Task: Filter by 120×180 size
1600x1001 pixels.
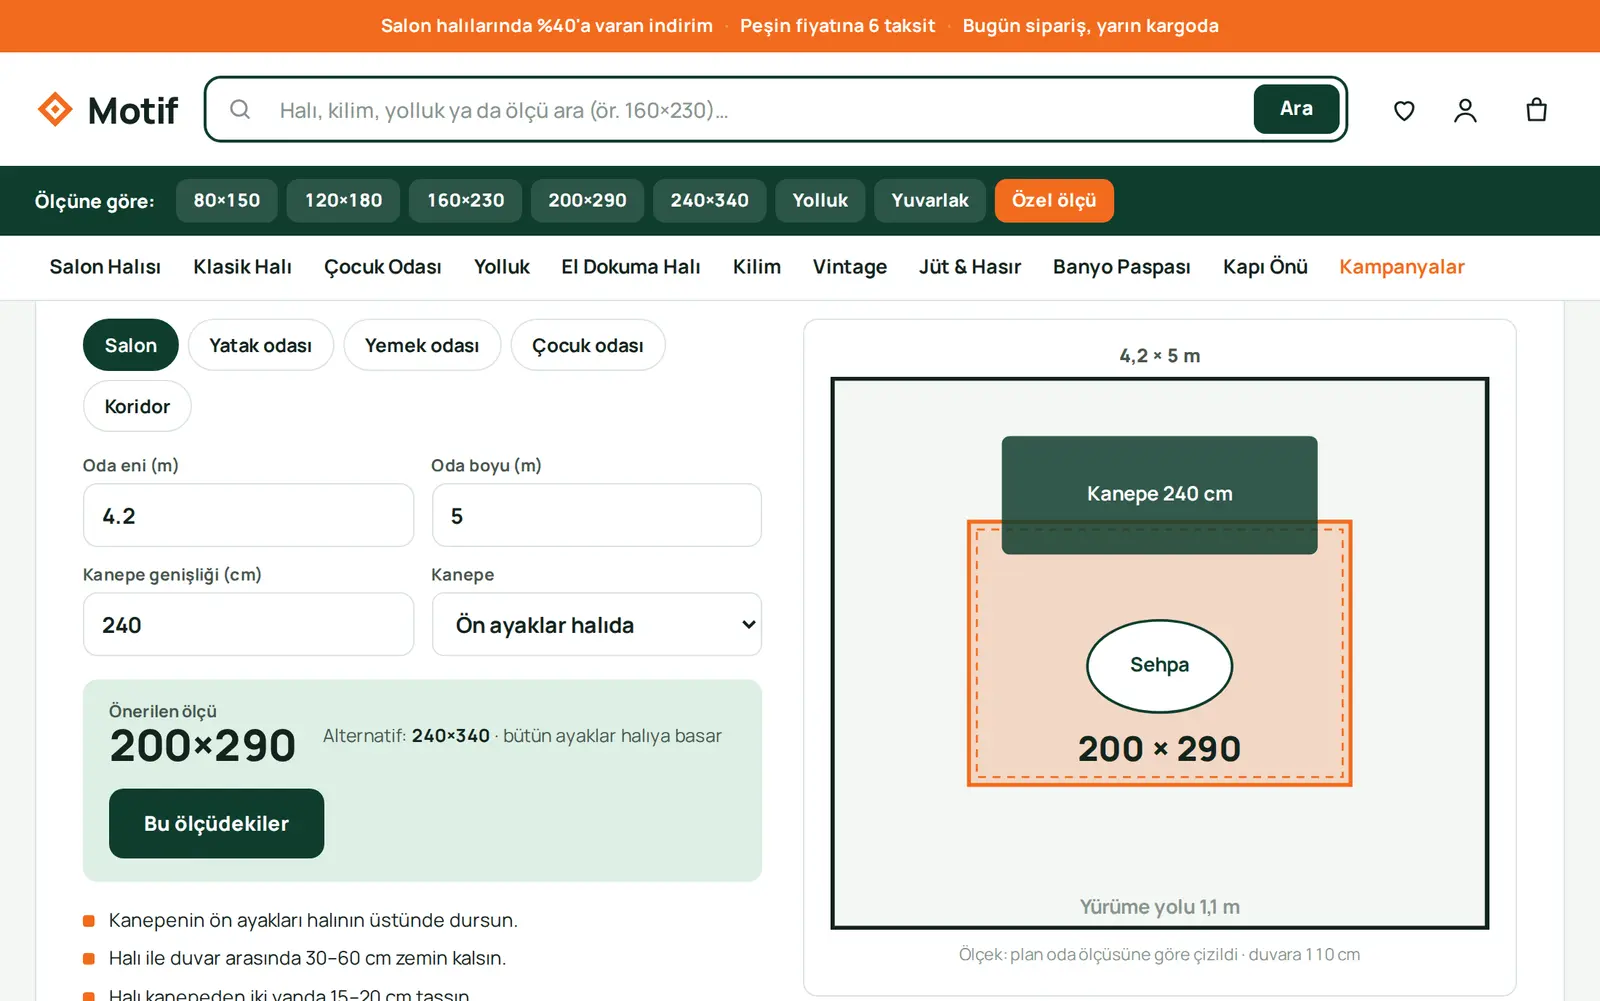Action: [x=344, y=201]
